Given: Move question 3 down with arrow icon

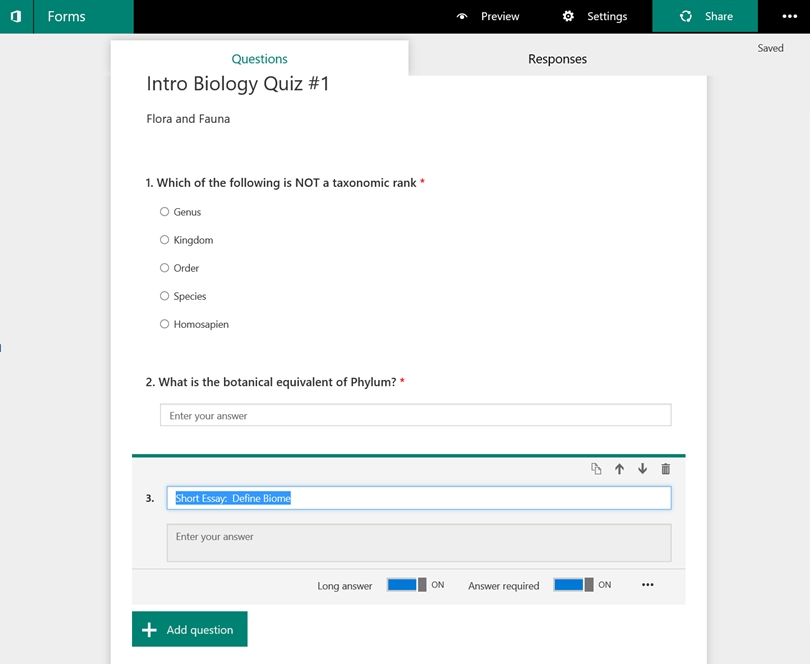Looking at the screenshot, I should tap(642, 469).
